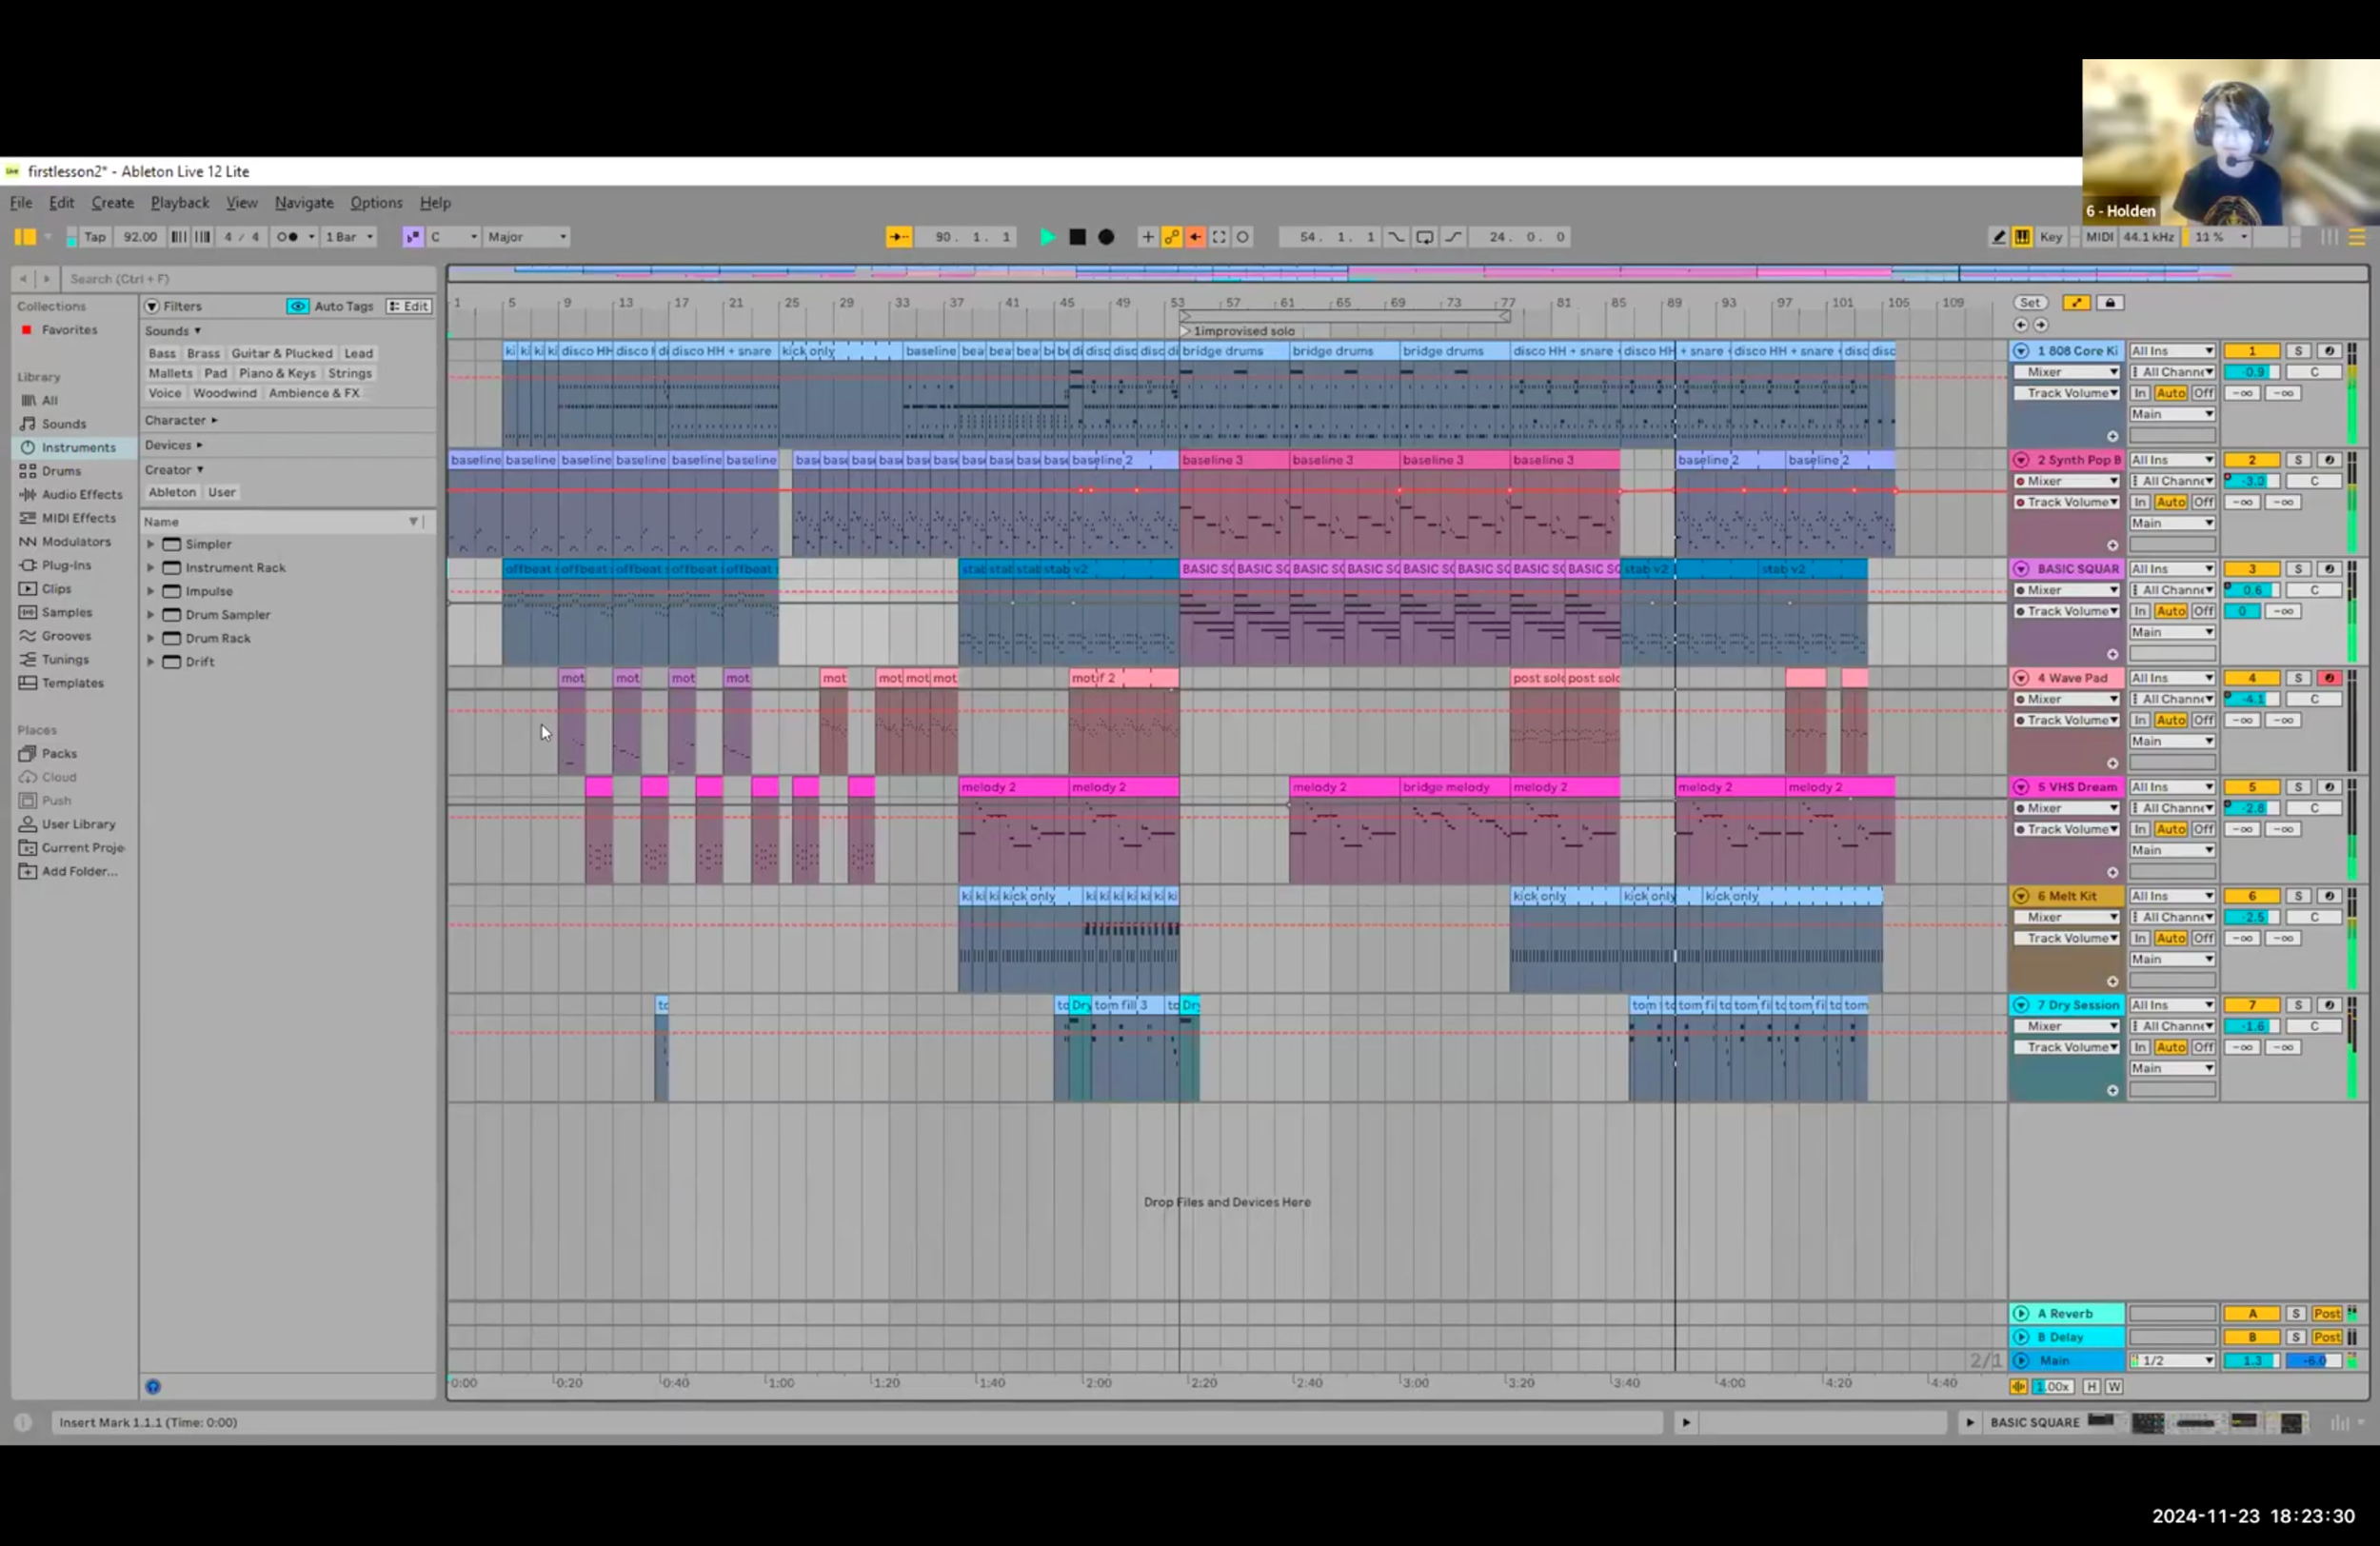Solo the 4 Wave Pad track
Screen dimensions: 2380x1546
[x=2298, y=678]
